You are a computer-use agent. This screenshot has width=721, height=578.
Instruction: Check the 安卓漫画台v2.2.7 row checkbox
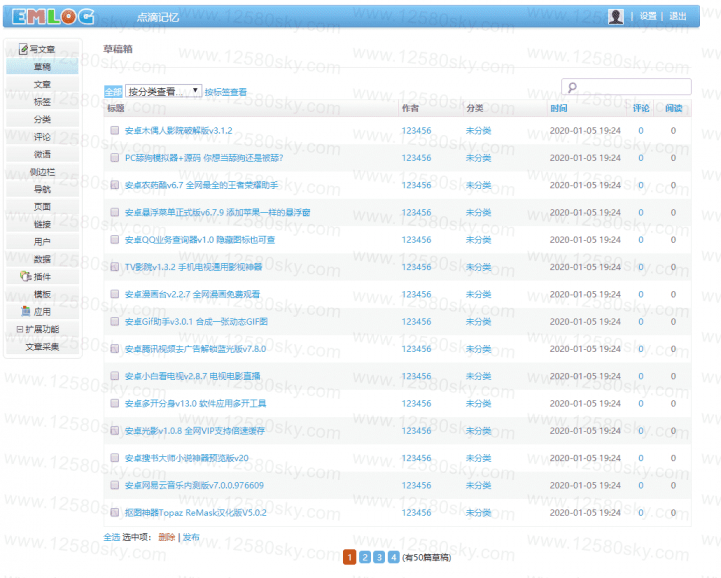click(114, 294)
